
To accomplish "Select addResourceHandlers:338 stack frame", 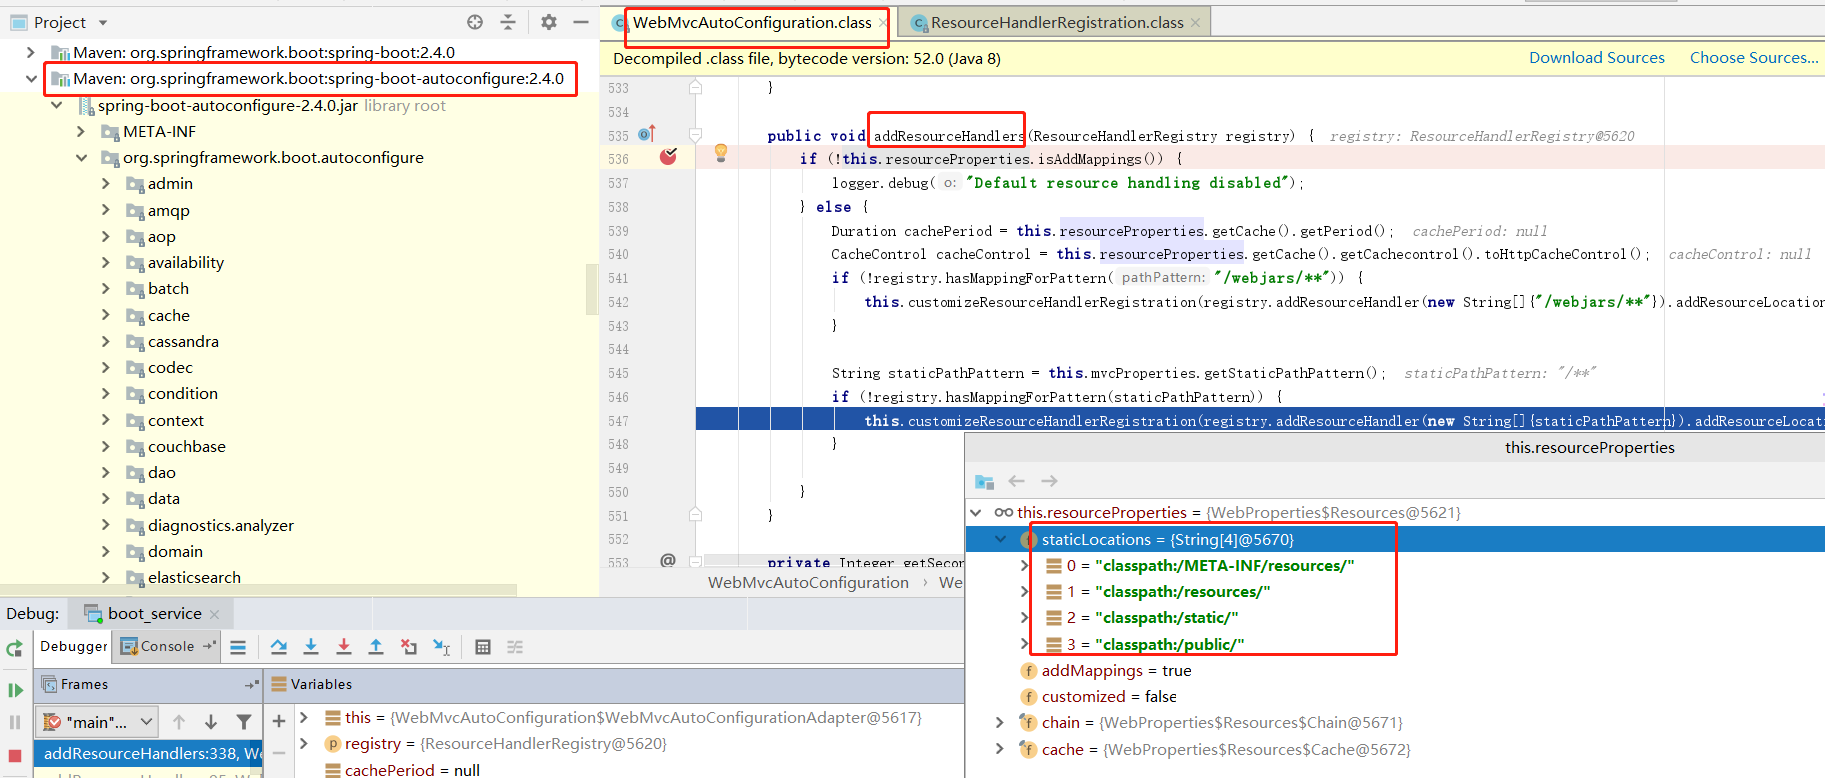I will 148,753.
